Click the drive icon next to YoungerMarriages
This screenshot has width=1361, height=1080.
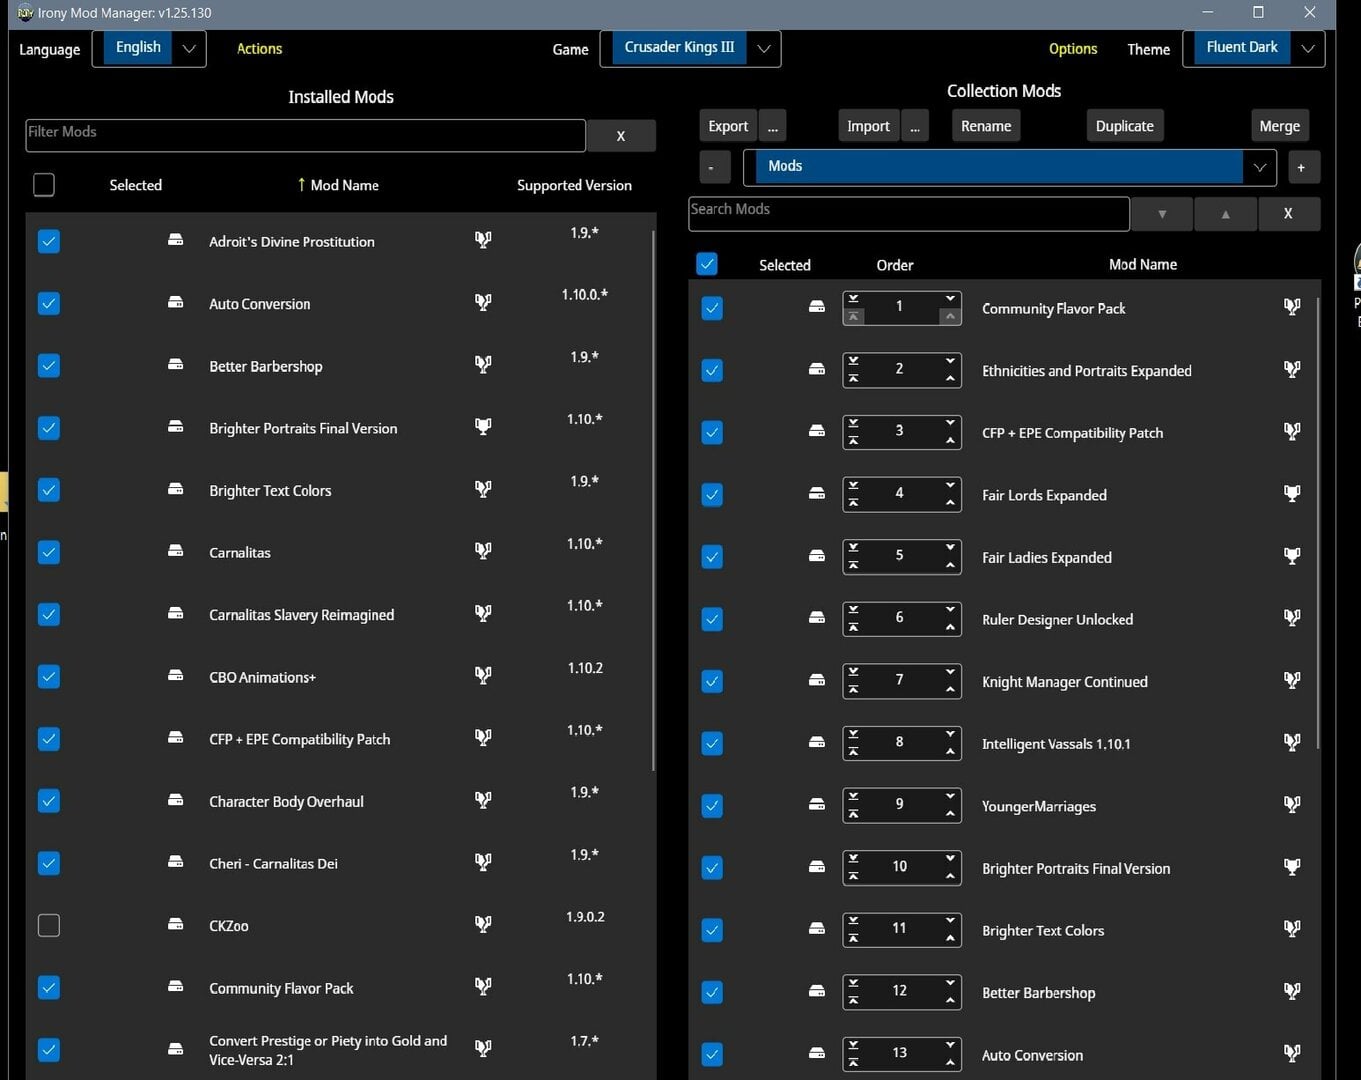tap(817, 805)
